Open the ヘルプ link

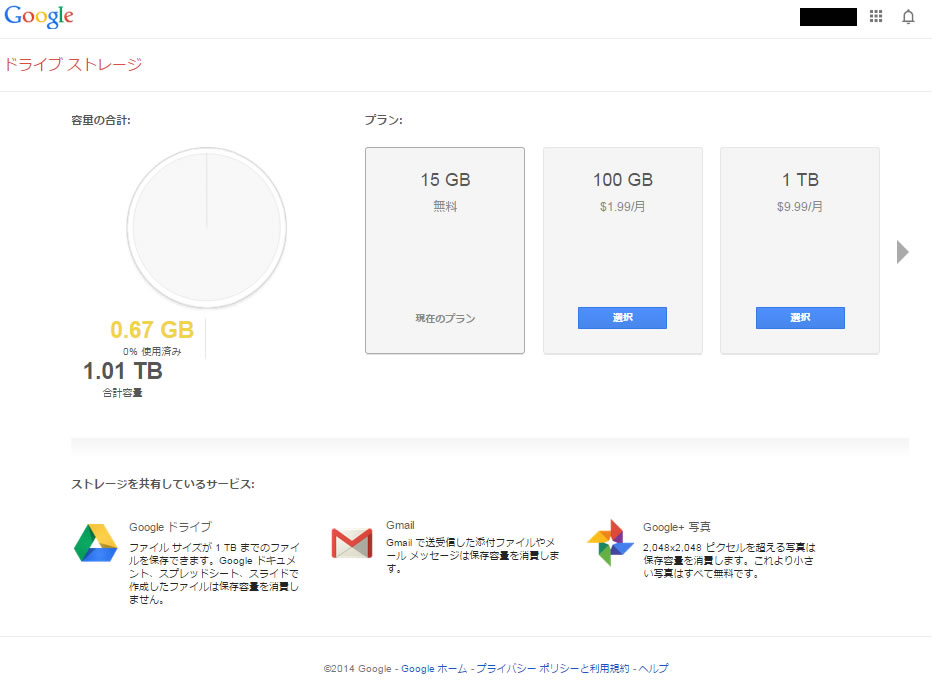pos(655,668)
